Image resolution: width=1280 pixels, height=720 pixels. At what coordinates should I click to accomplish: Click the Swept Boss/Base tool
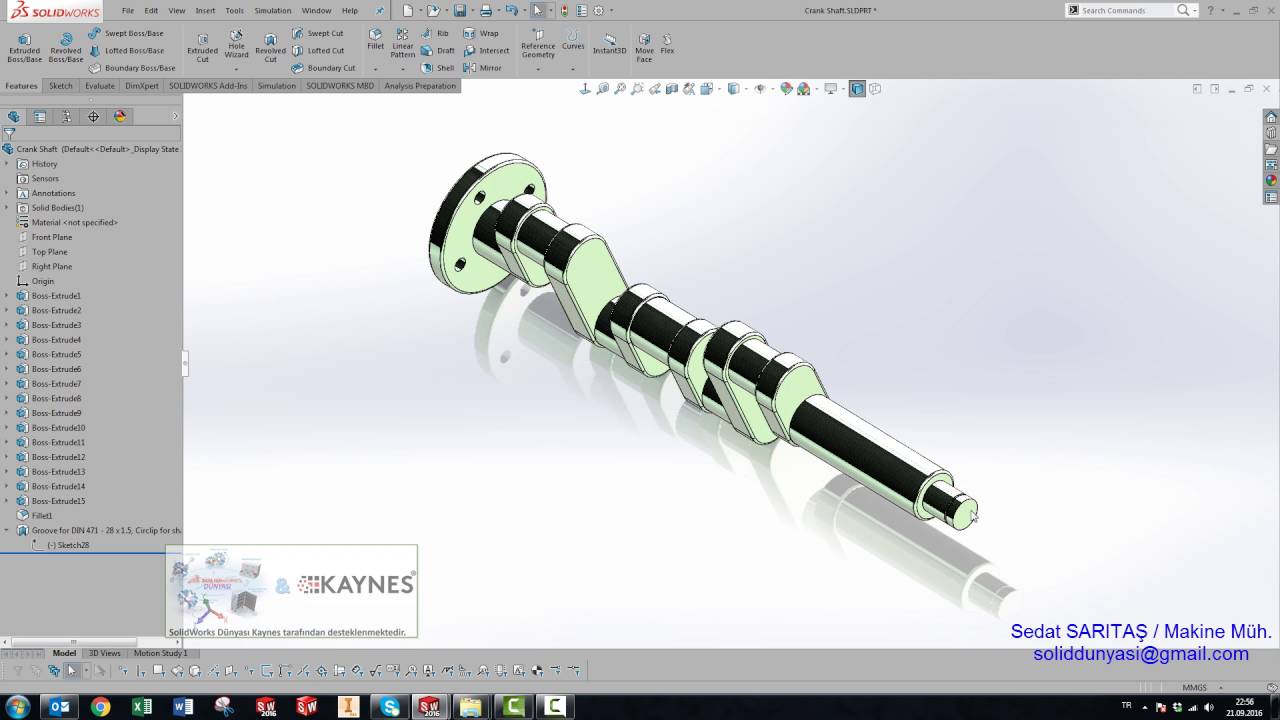pyautogui.click(x=125, y=33)
